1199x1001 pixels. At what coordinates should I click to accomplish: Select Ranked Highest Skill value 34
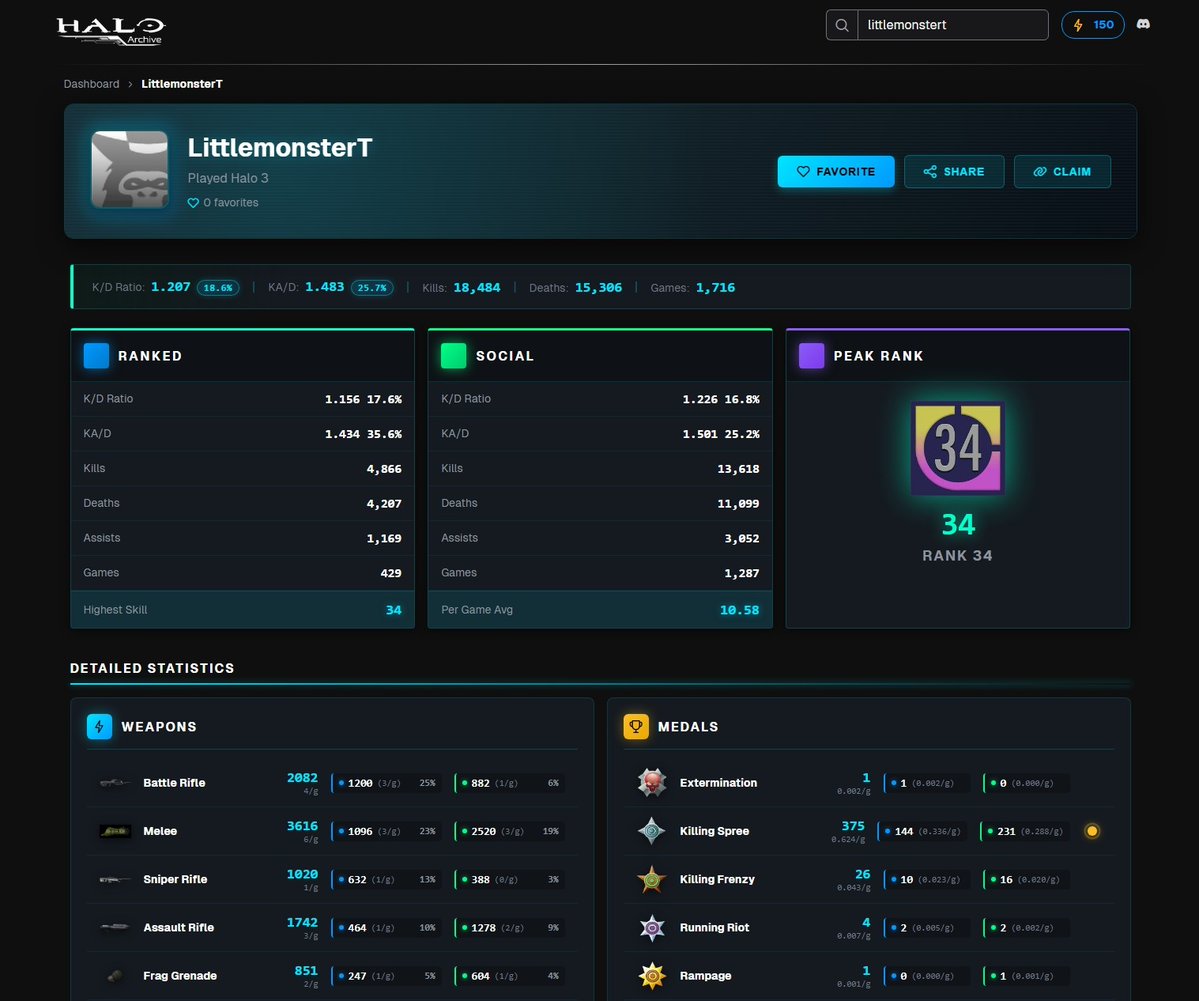coord(393,610)
